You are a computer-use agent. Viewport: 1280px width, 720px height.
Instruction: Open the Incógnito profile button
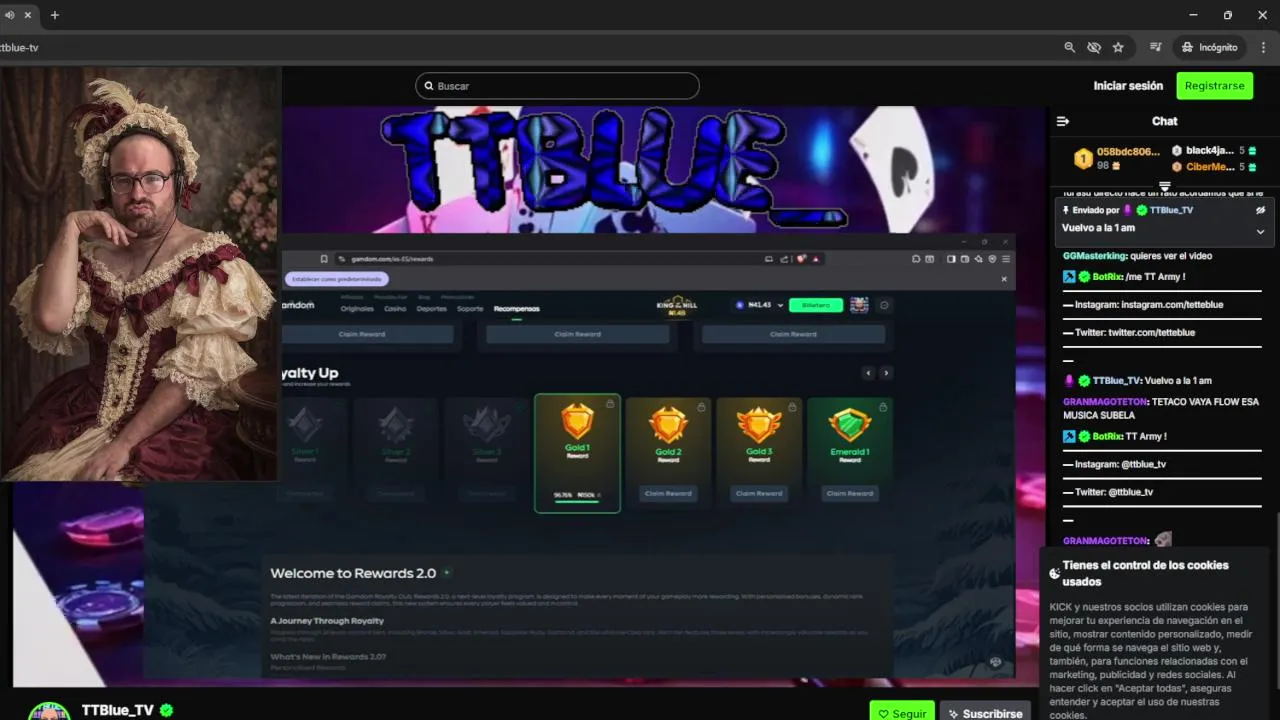tap(1209, 47)
